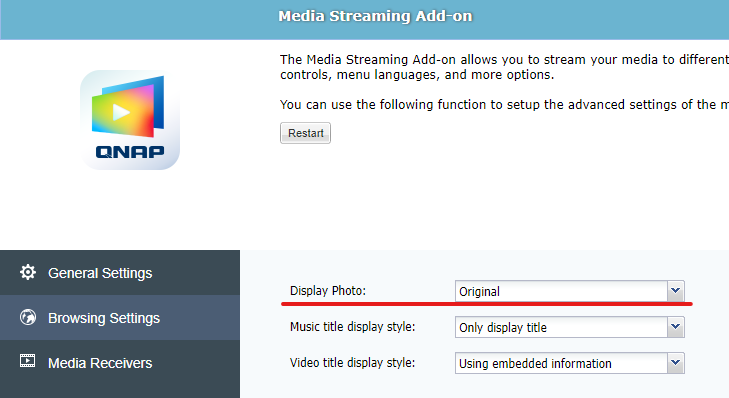Click the Video title display style label
The height and width of the screenshot is (398, 729).
352,363
